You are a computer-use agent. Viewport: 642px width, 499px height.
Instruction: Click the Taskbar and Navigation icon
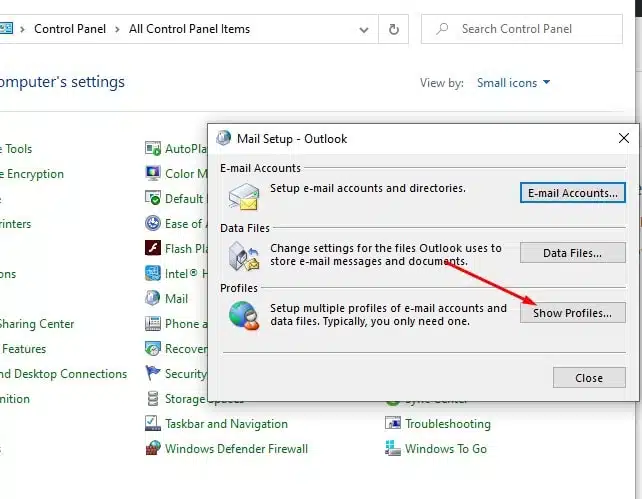click(x=153, y=423)
